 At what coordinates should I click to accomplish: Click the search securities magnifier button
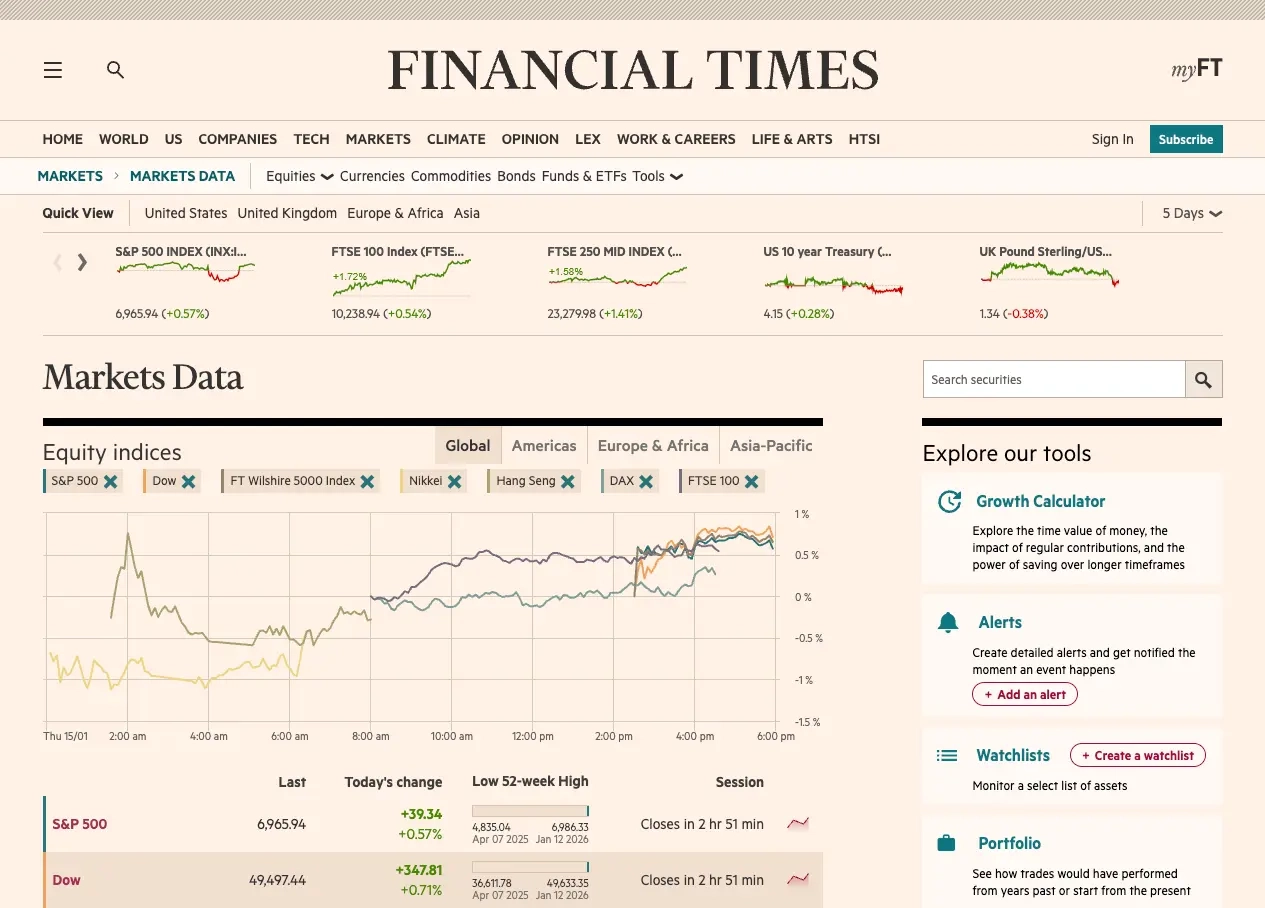(x=1203, y=379)
